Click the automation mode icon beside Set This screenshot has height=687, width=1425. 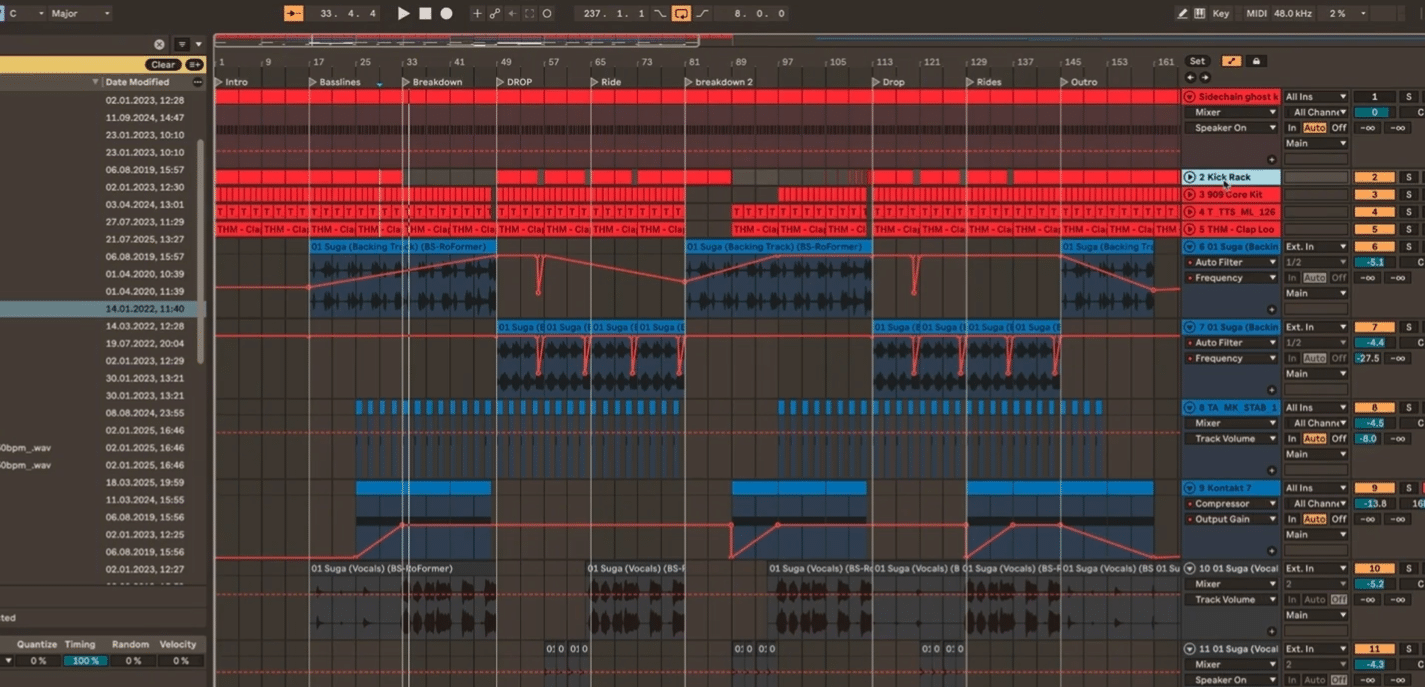tap(1232, 61)
